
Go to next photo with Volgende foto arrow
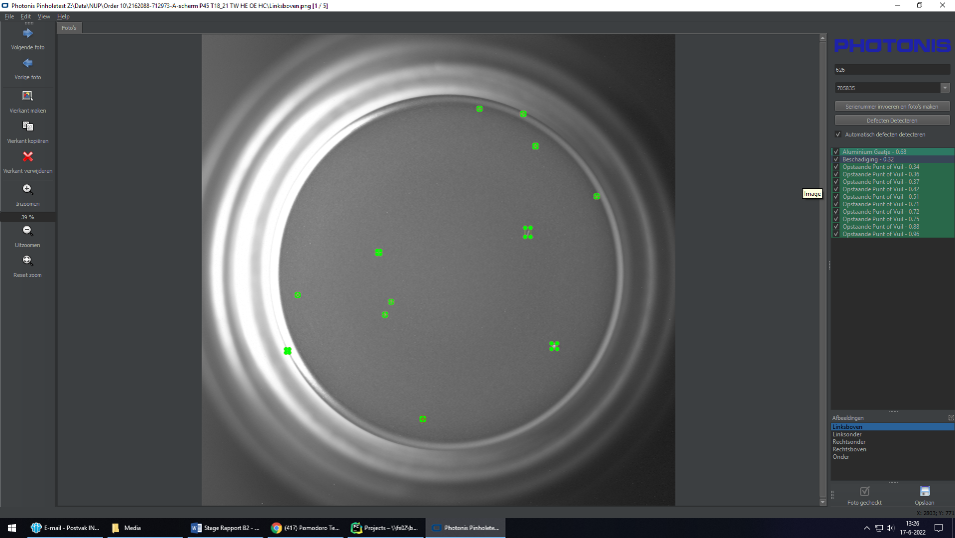point(28,35)
